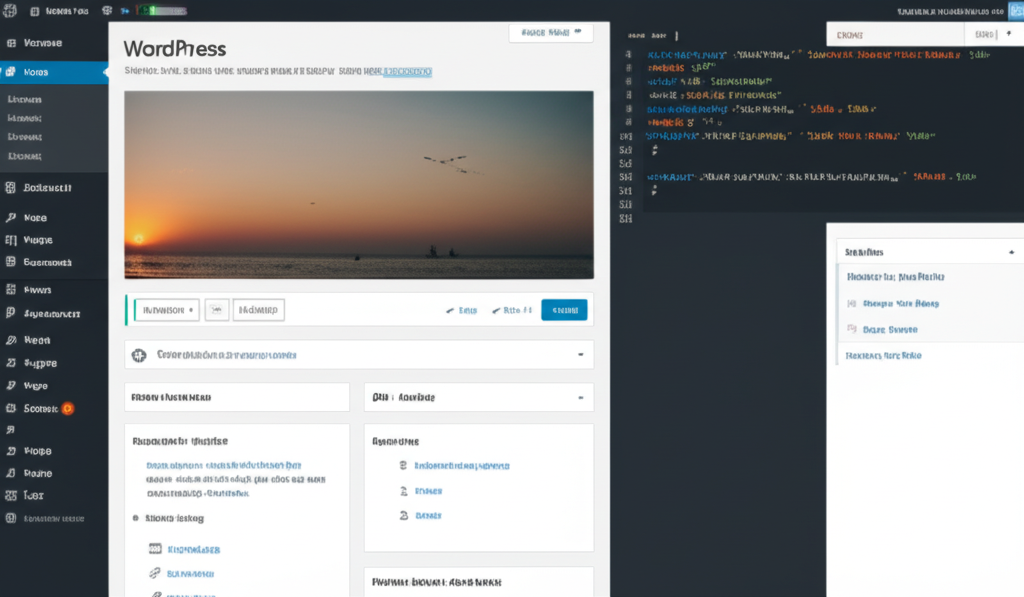This screenshot has width=1024, height=597.
Task: Click the "Poane" sidebar icon
Action: (x=11, y=473)
